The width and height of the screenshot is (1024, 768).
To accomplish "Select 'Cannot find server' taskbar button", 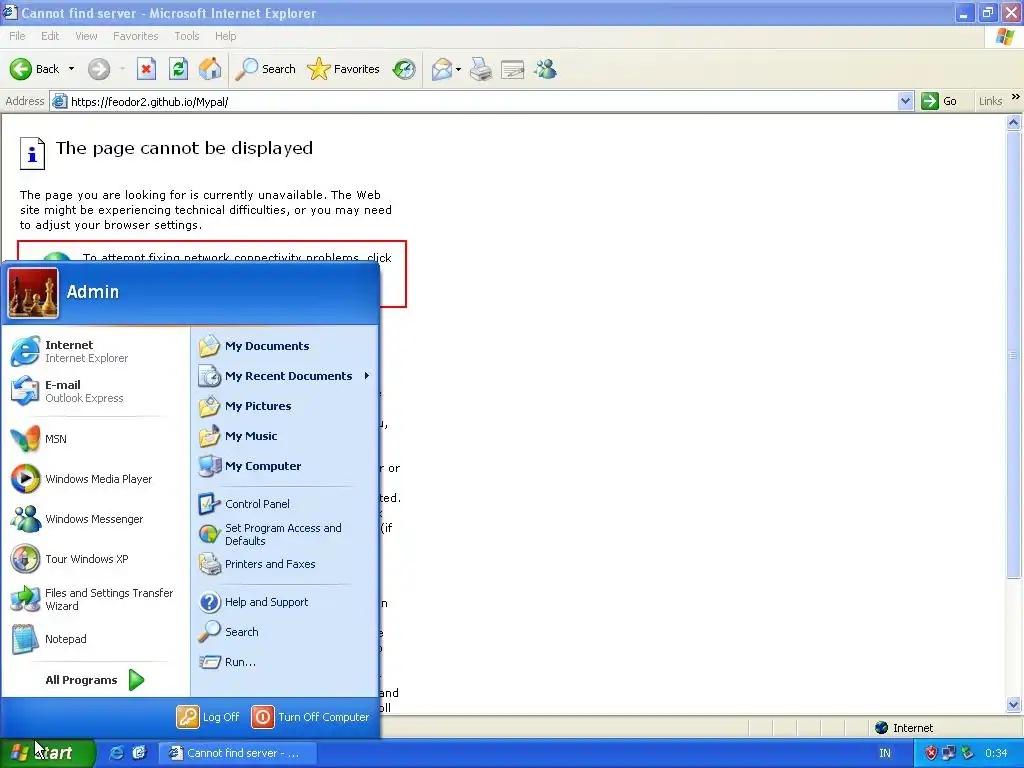I will tap(238, 753).
